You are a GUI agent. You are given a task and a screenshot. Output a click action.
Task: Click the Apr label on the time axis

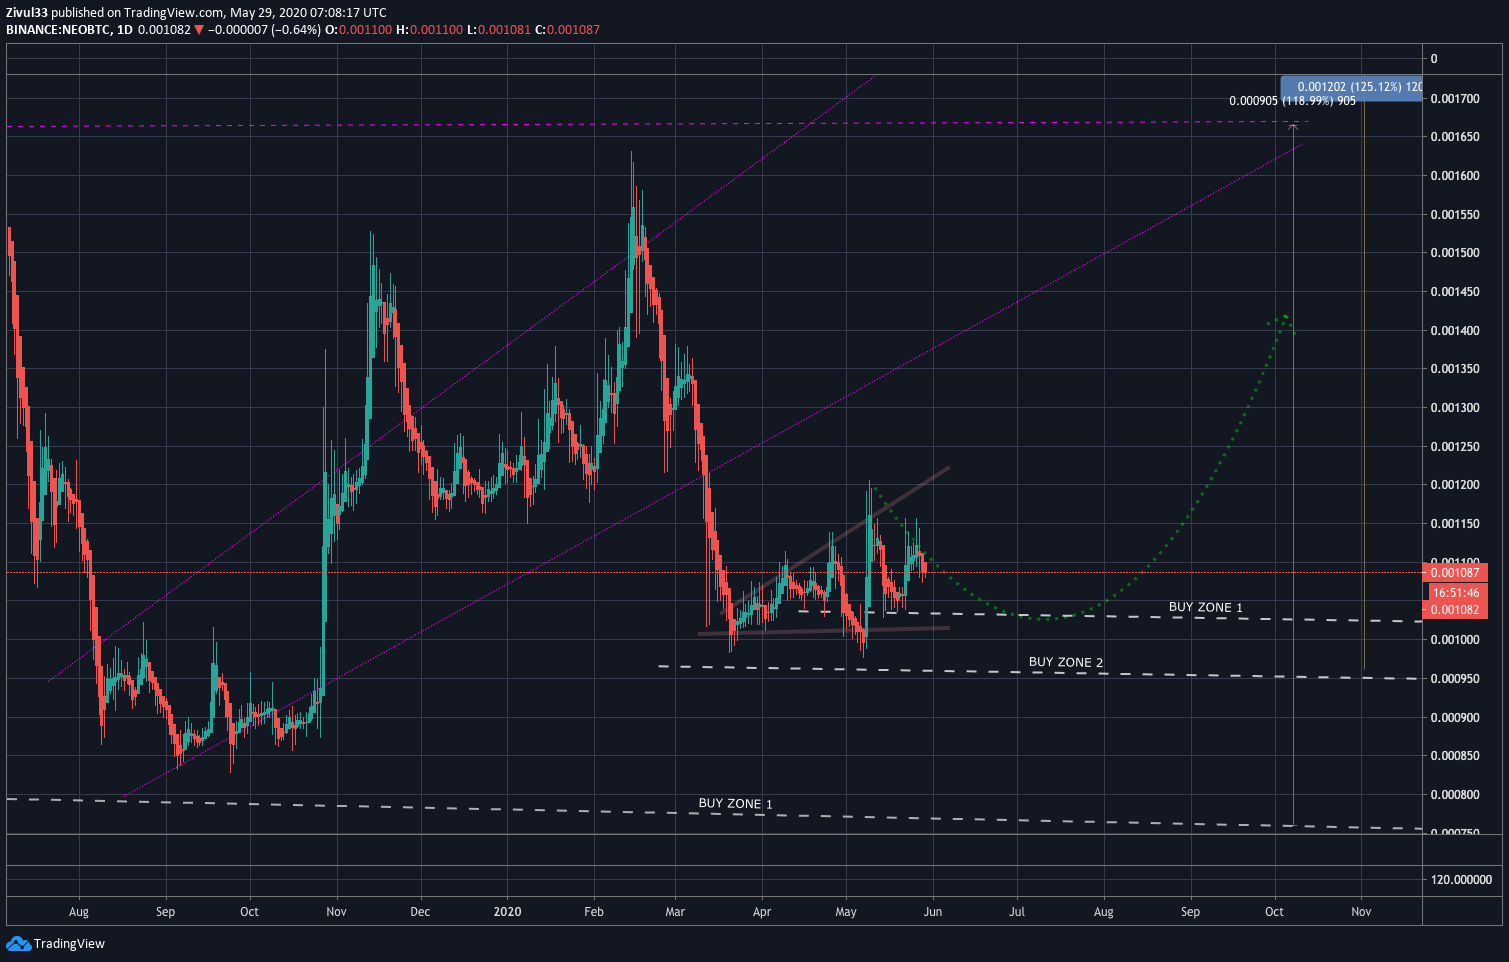tap(762, 912)
